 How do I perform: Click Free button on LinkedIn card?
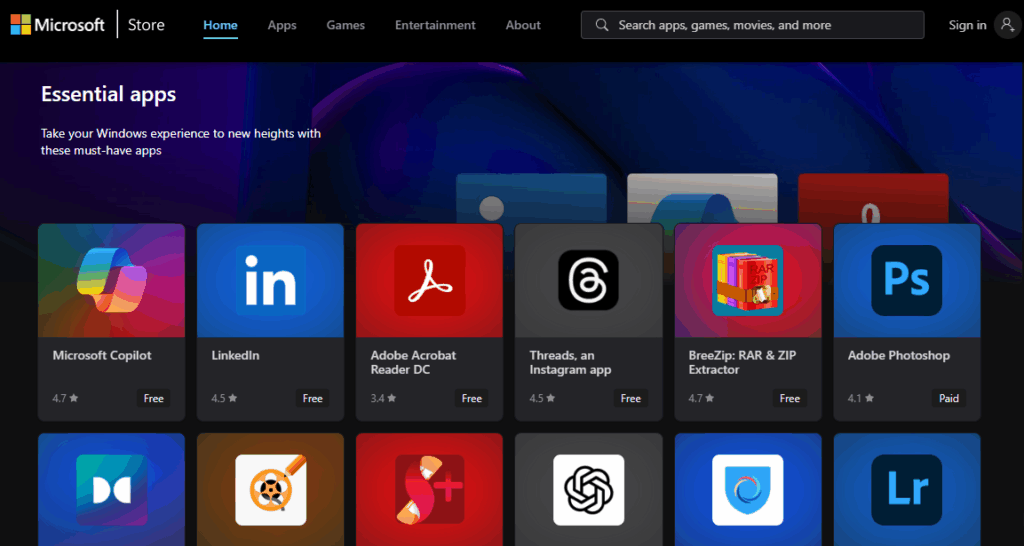(313, 398)
